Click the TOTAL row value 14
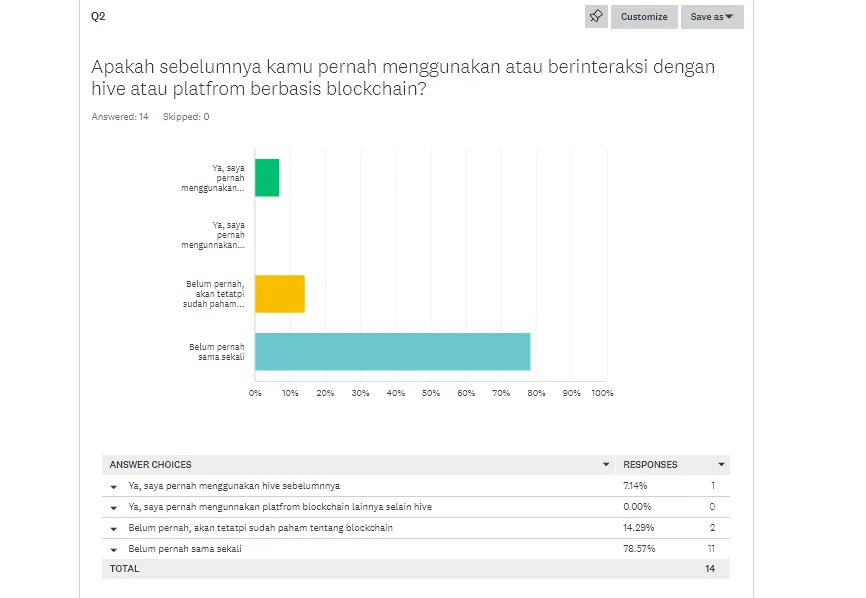This screenshot has height=598, width=866. click(x=710, y=569)
